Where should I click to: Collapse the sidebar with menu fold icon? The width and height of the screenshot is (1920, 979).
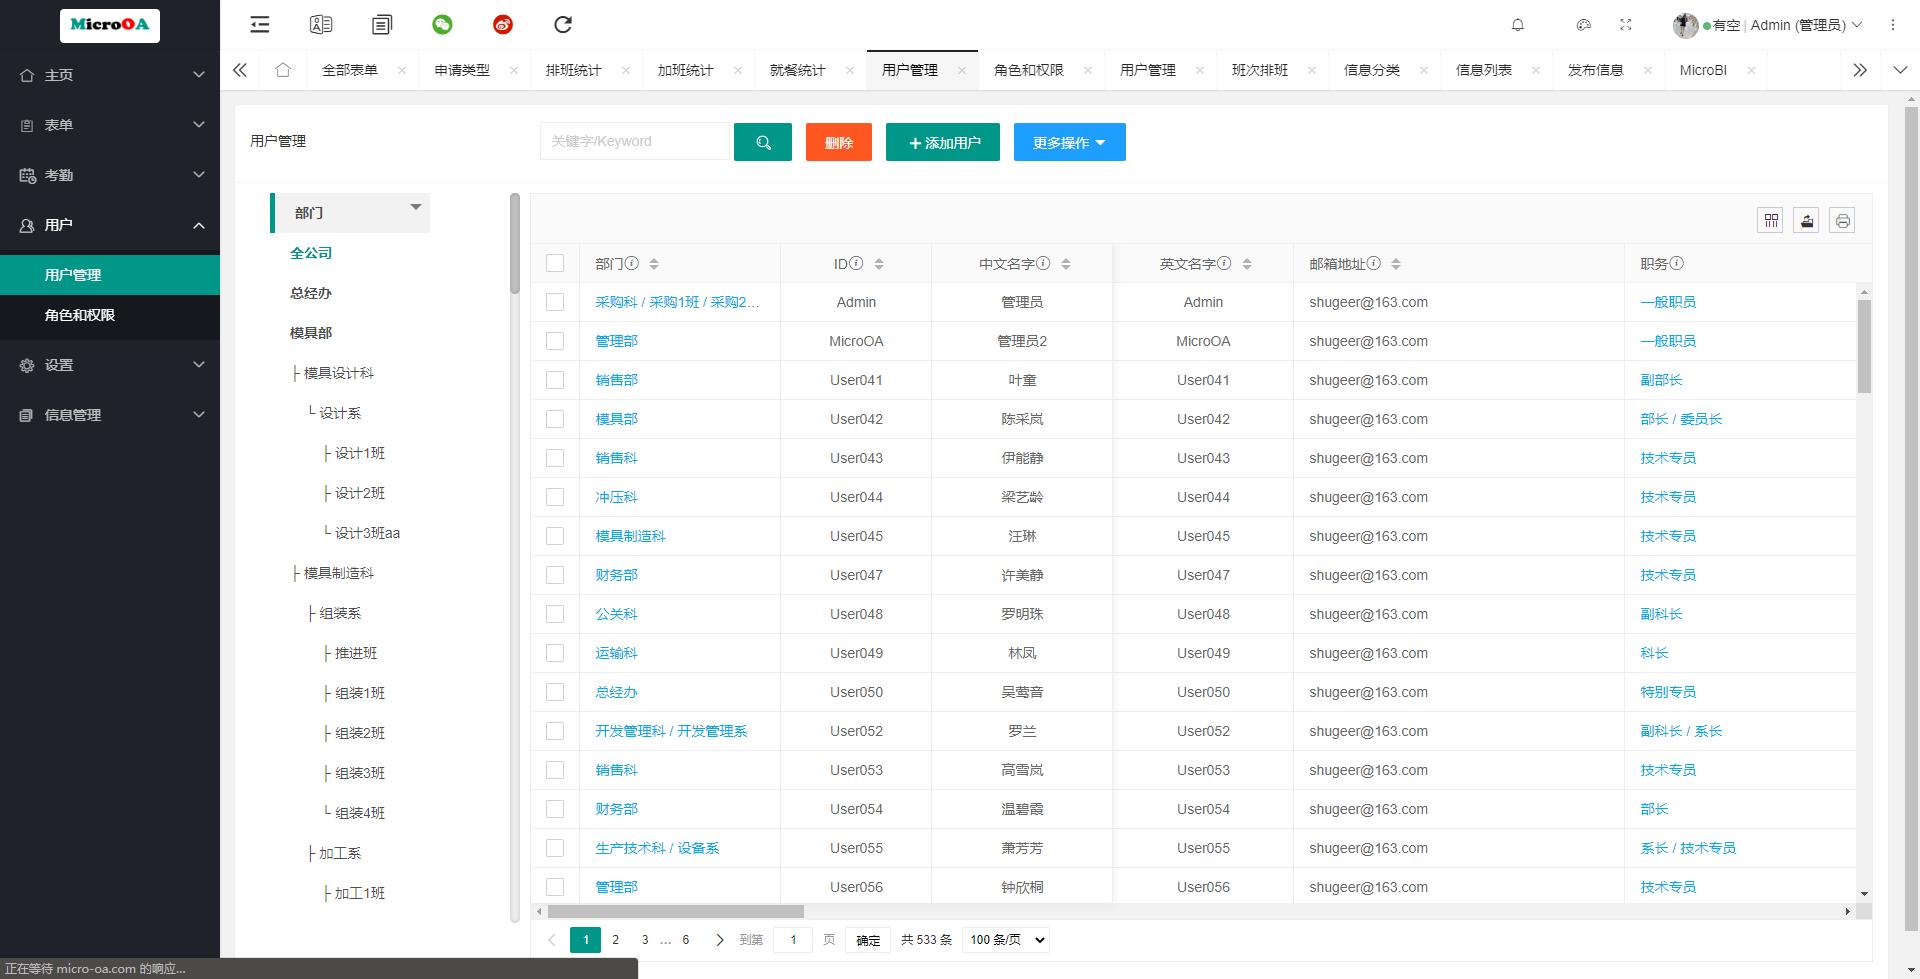260,25
